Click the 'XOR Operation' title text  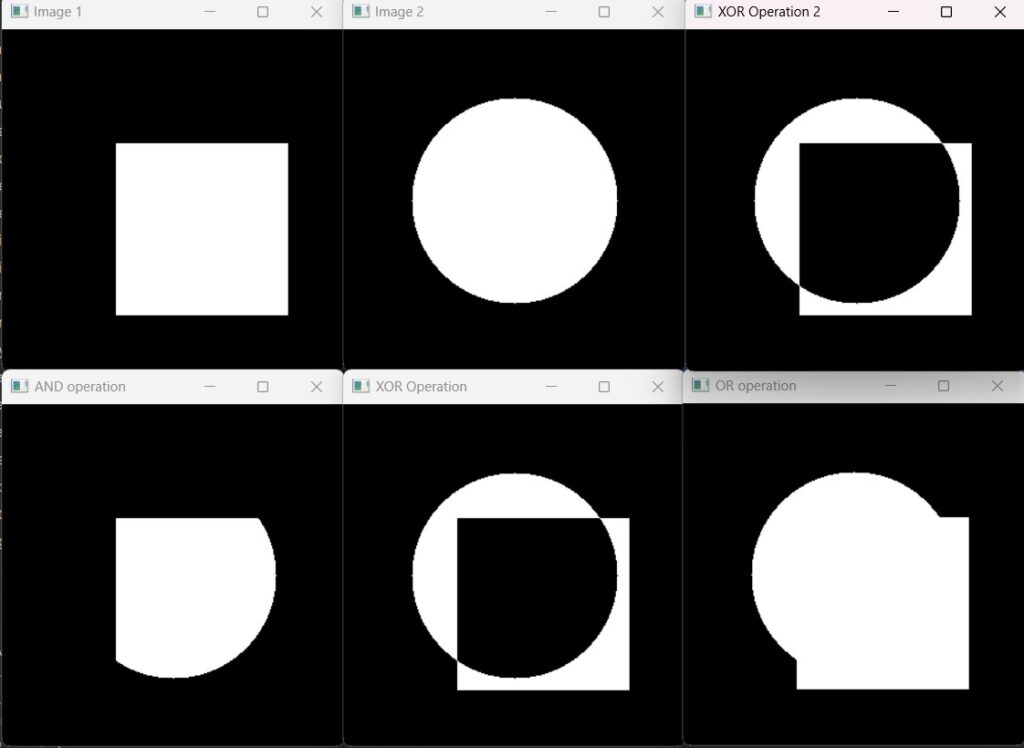pos(421,387)
